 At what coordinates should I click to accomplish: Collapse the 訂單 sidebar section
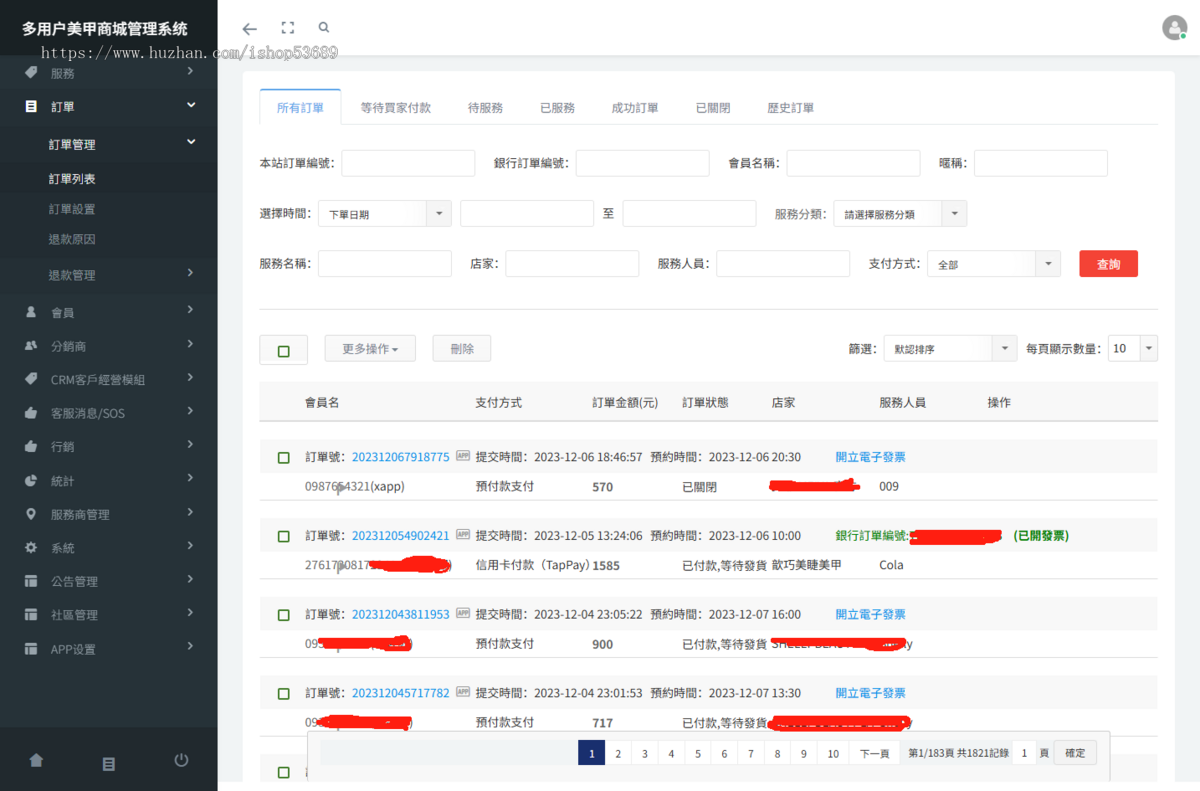191,105
